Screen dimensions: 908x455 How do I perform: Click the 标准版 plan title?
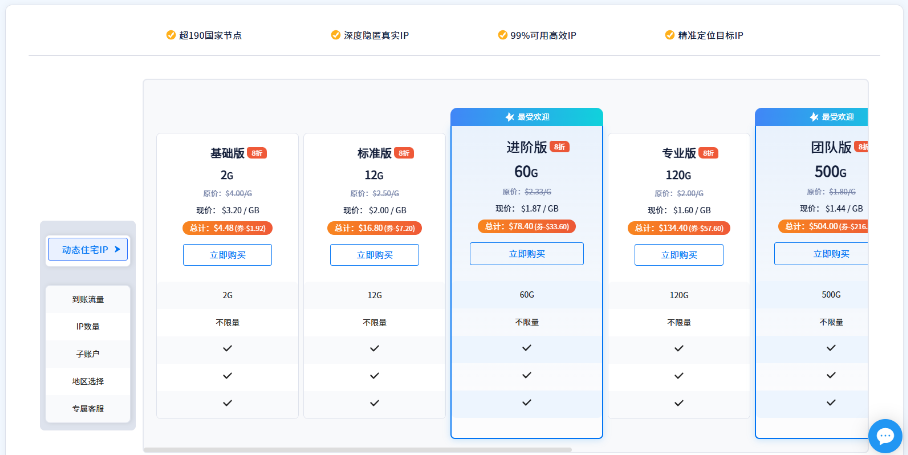click(x=374, y=153)
